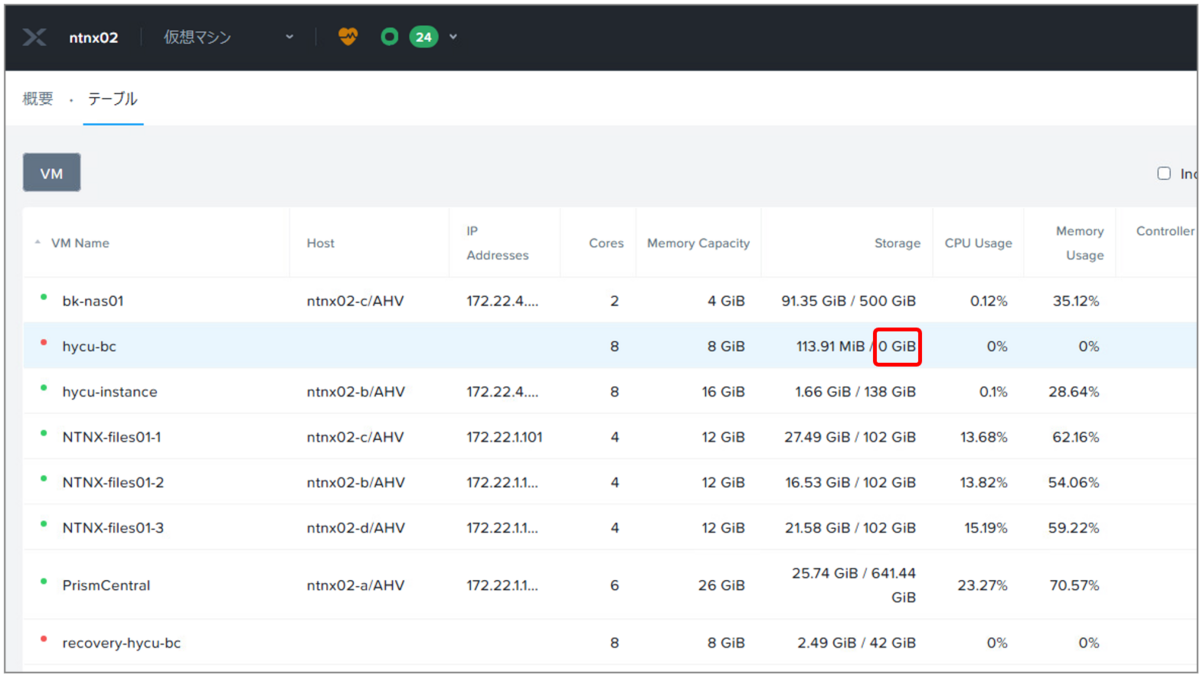Screen dimensions: 1200x675
Task: Click the Nutanix X logo icon
Action: 34,37
